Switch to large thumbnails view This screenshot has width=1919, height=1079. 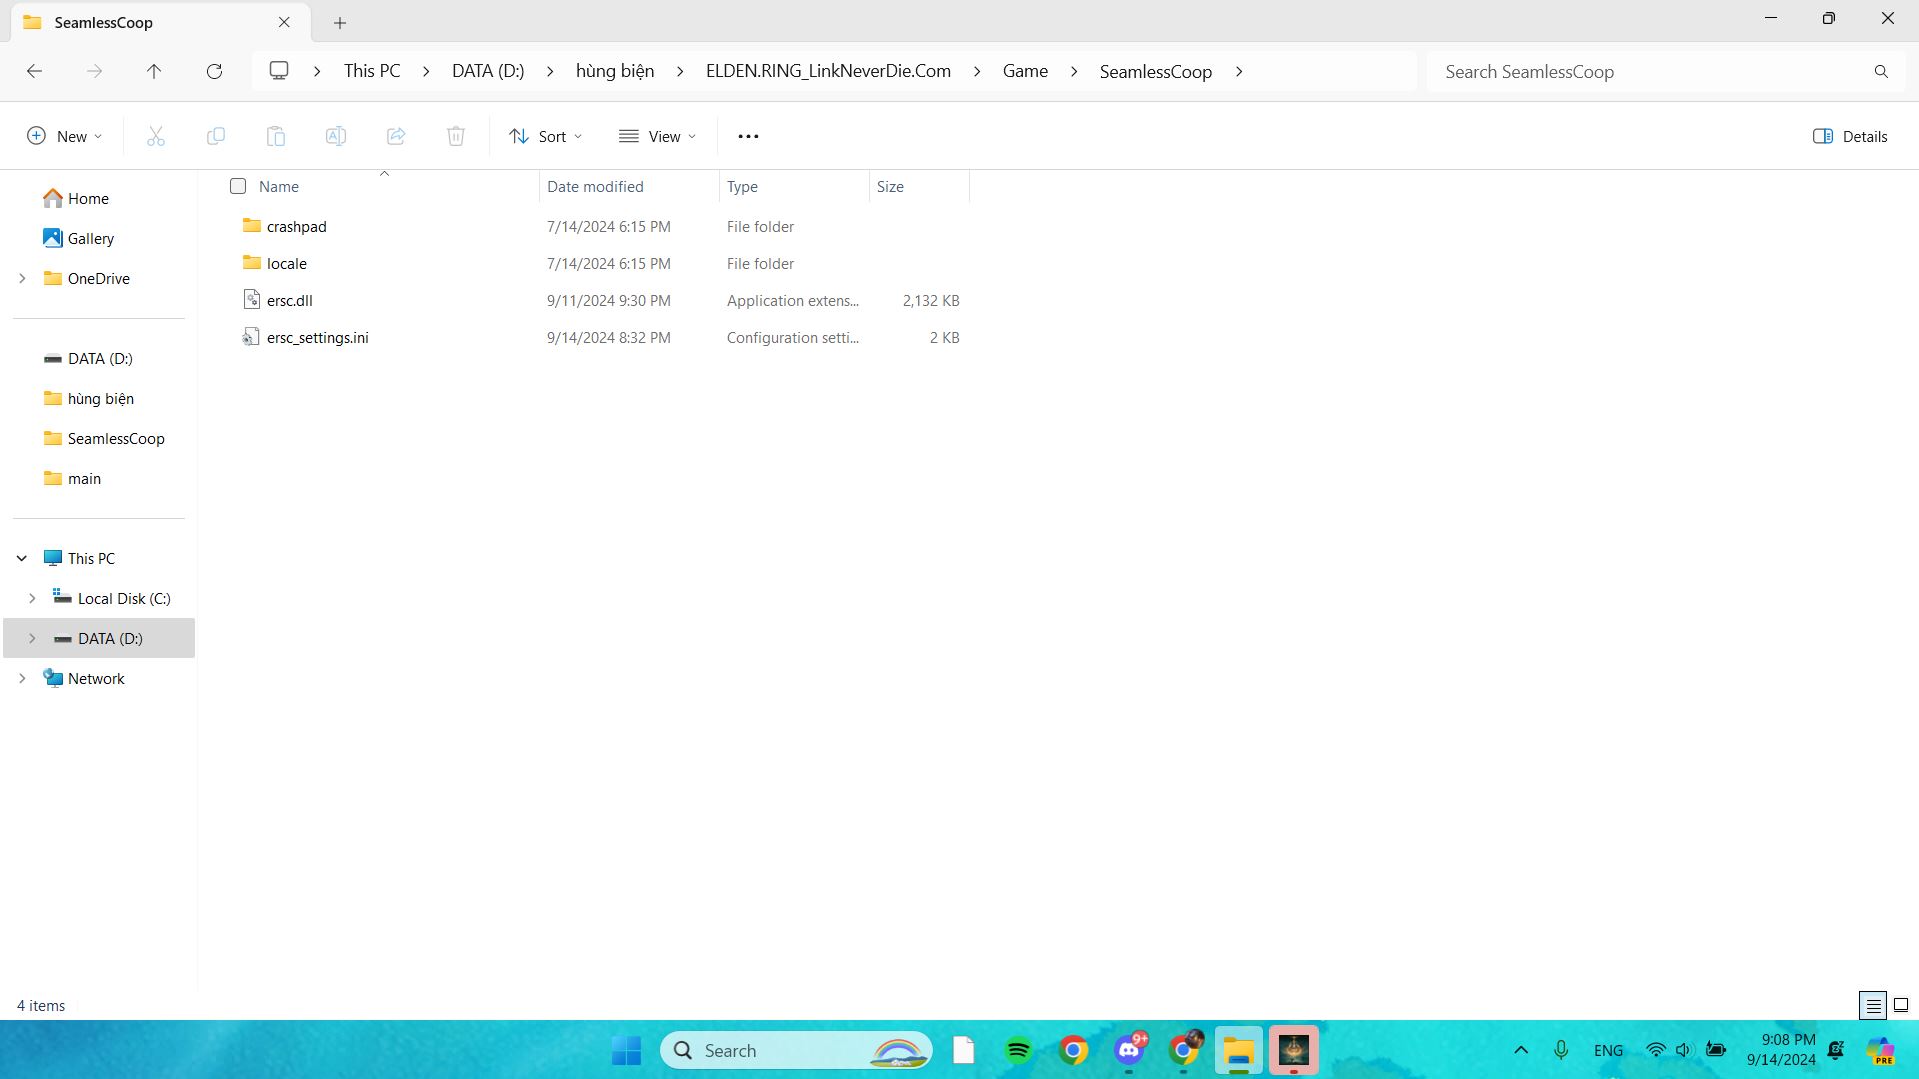(x=1901, y=1005)
